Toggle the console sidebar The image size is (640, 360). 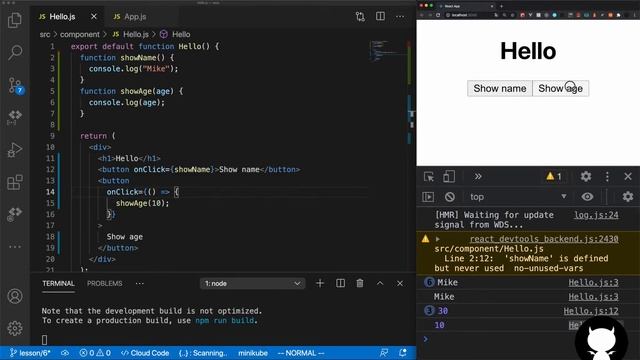[x=428, y=197]
